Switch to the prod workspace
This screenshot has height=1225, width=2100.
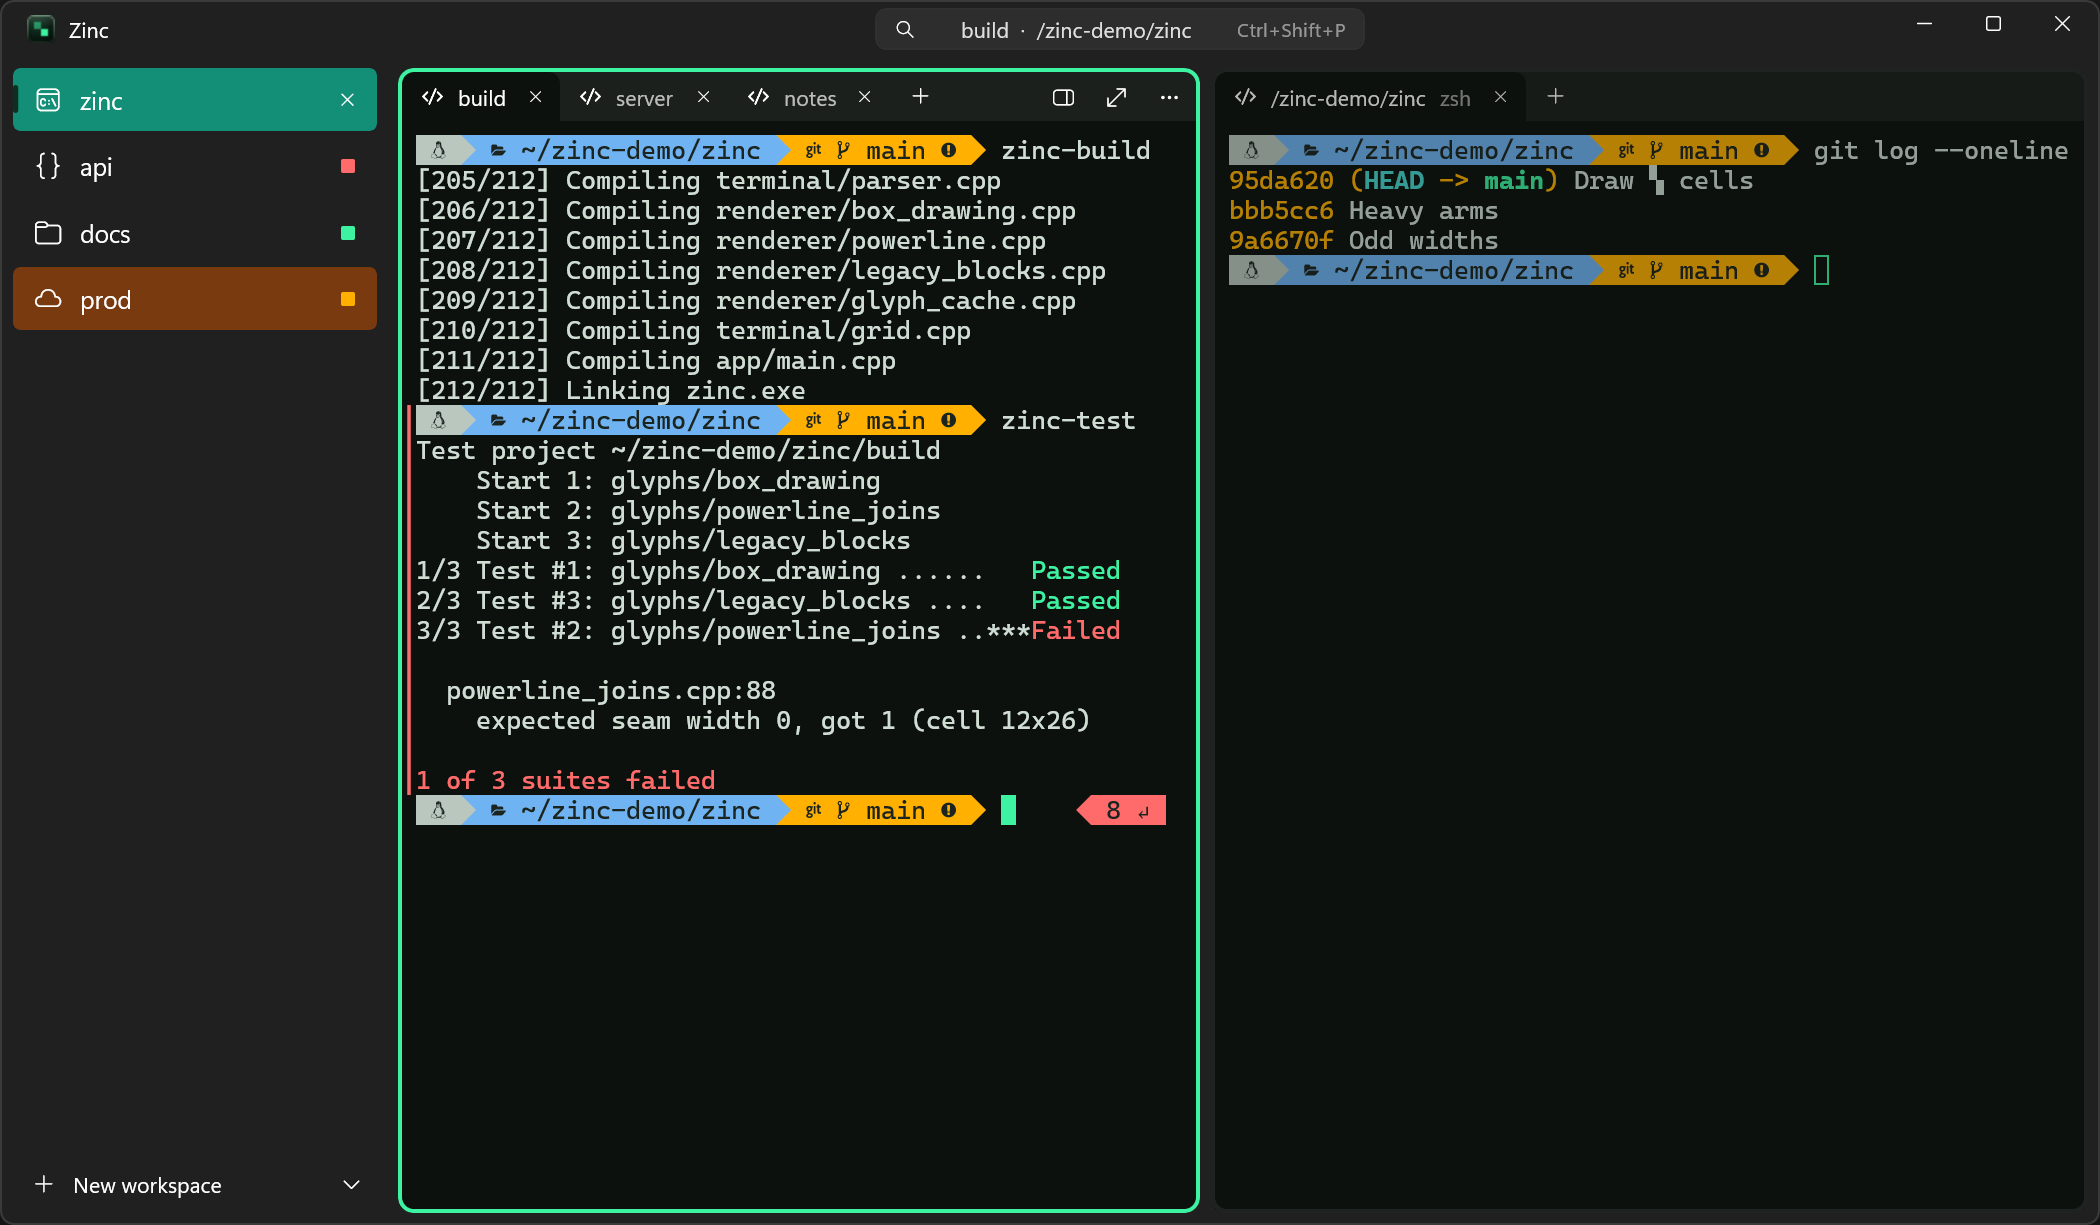click(x=195, y=299)
